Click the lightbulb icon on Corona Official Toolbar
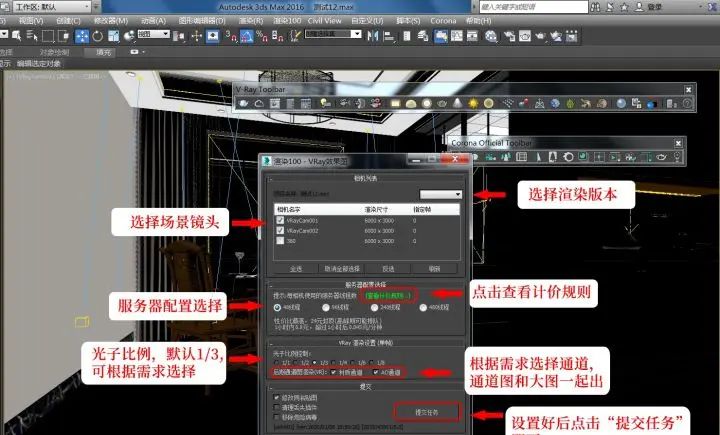The height and width of the screenshot is (435, 720). 677,157
